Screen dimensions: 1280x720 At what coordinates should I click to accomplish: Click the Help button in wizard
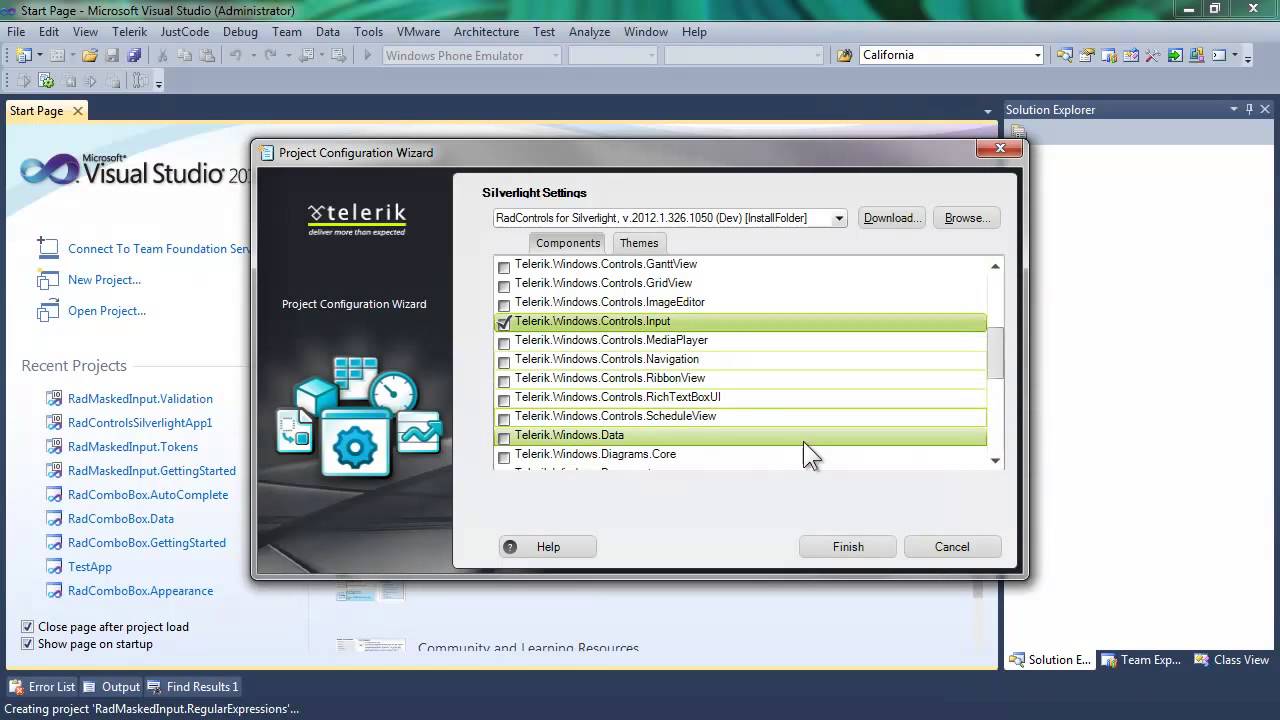548,547
